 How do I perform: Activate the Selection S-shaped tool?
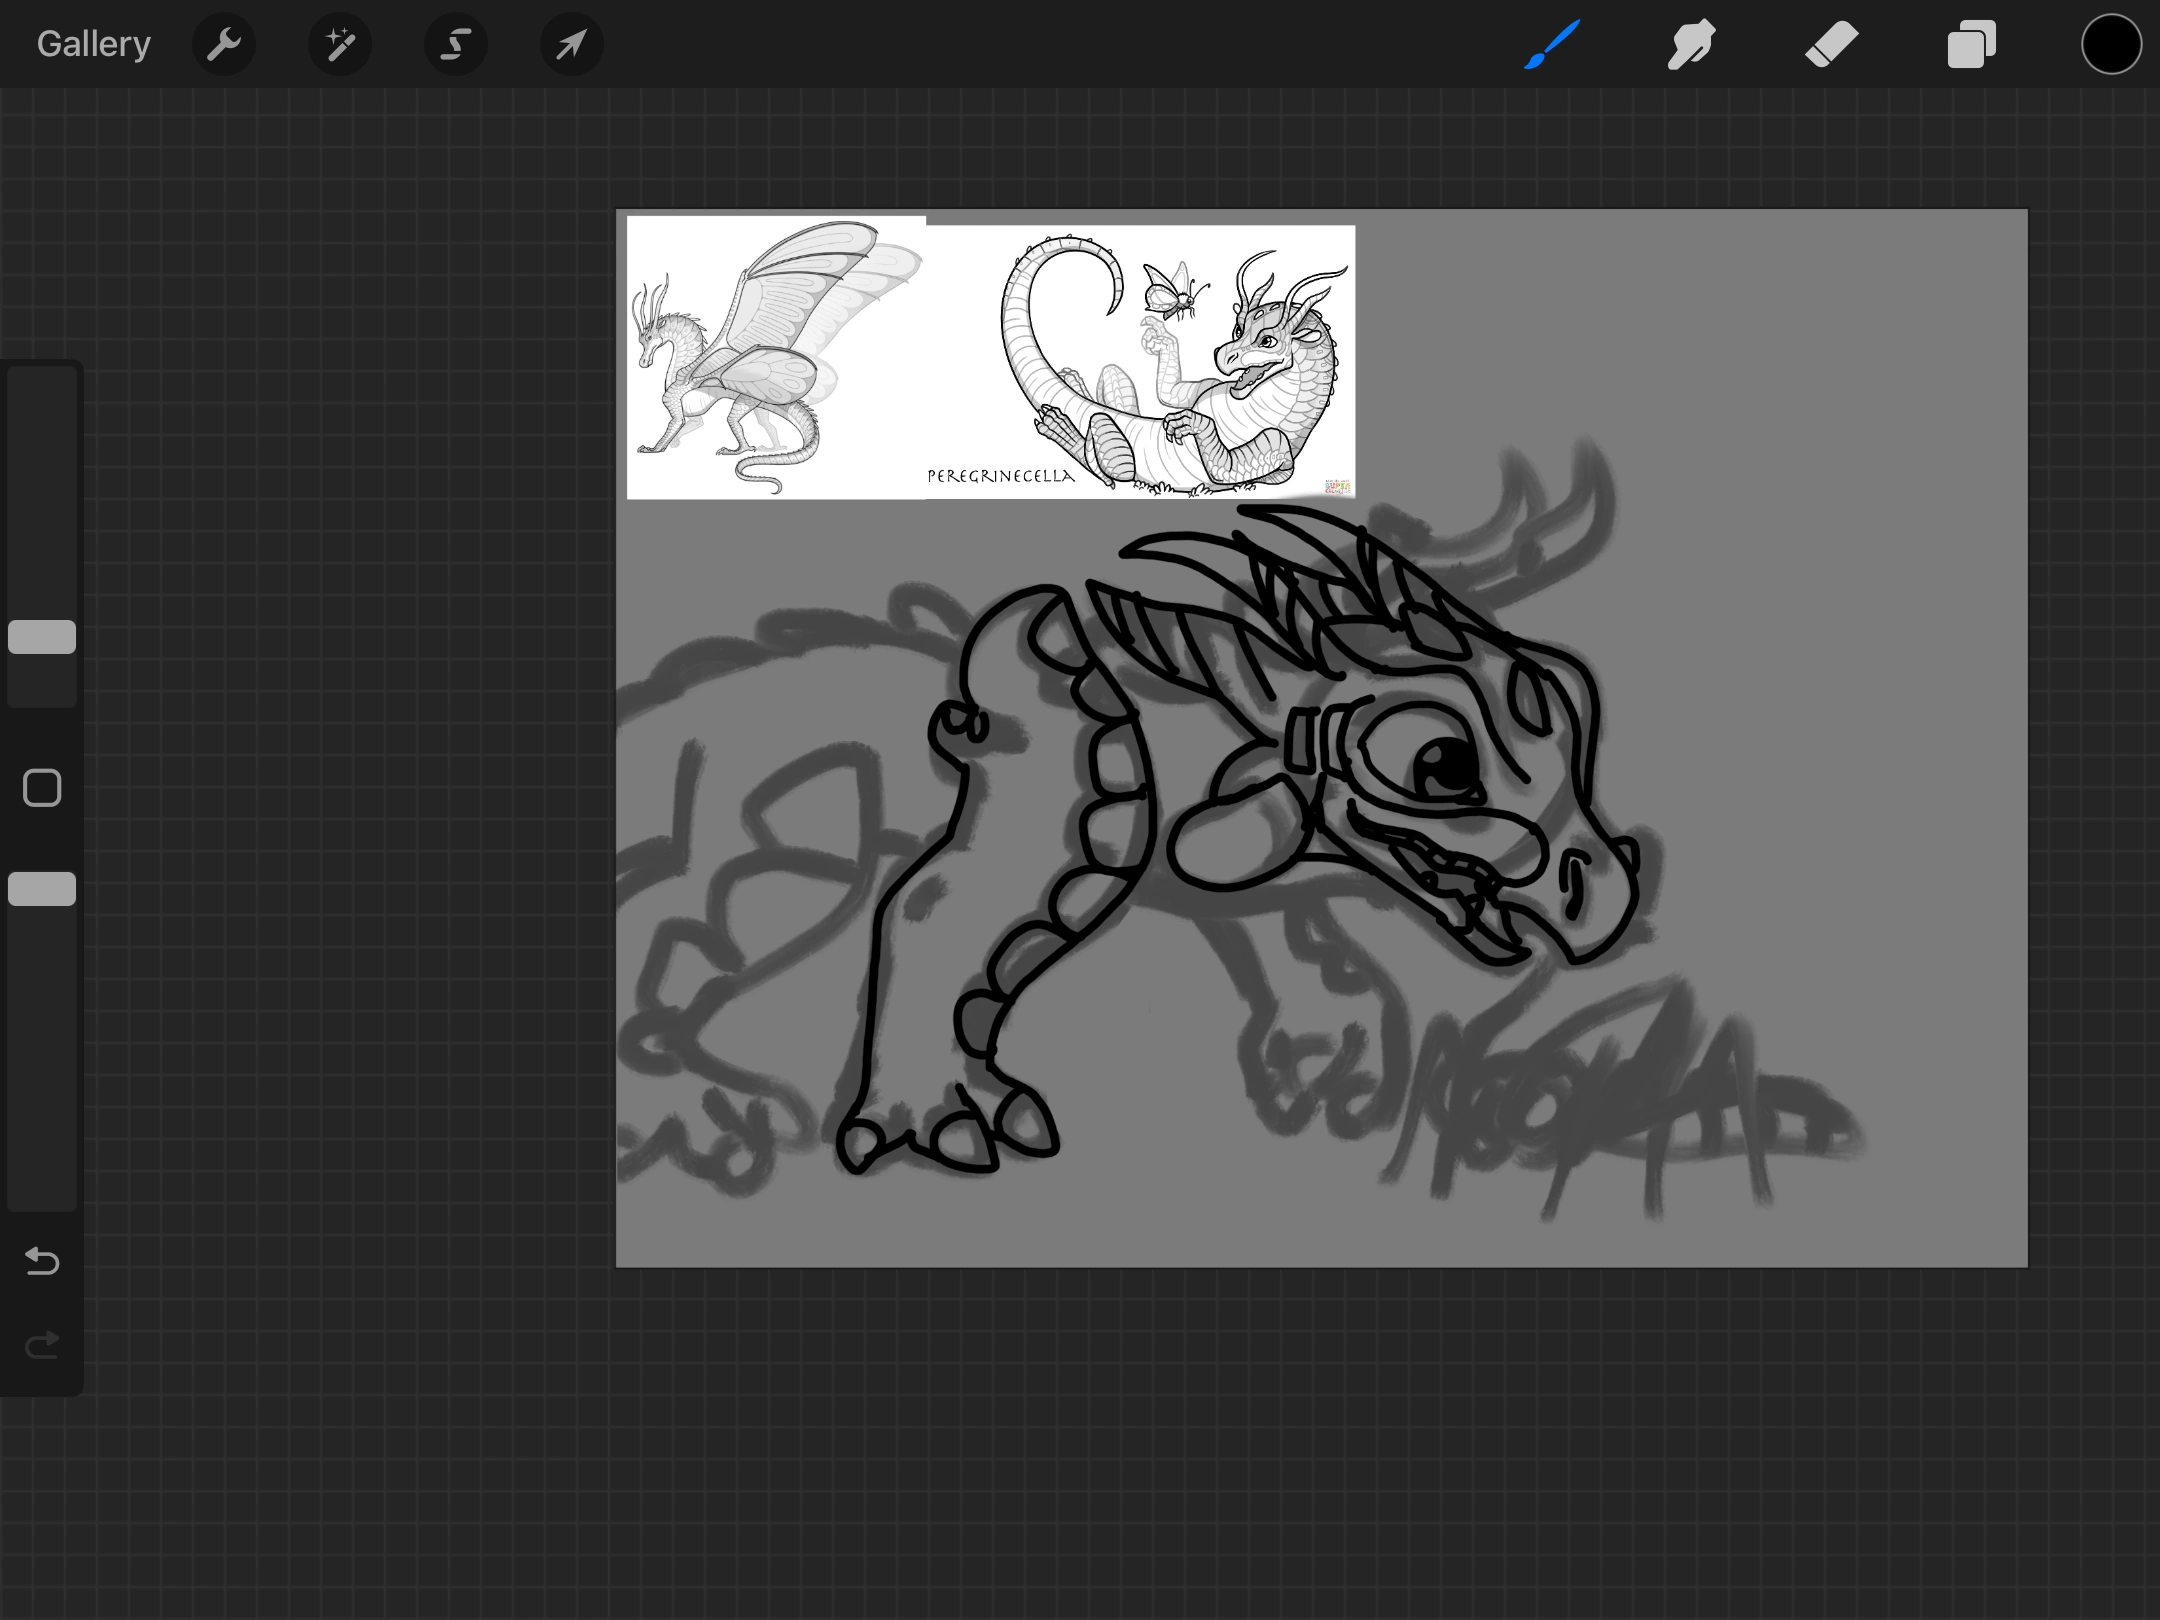pos(456,44)
